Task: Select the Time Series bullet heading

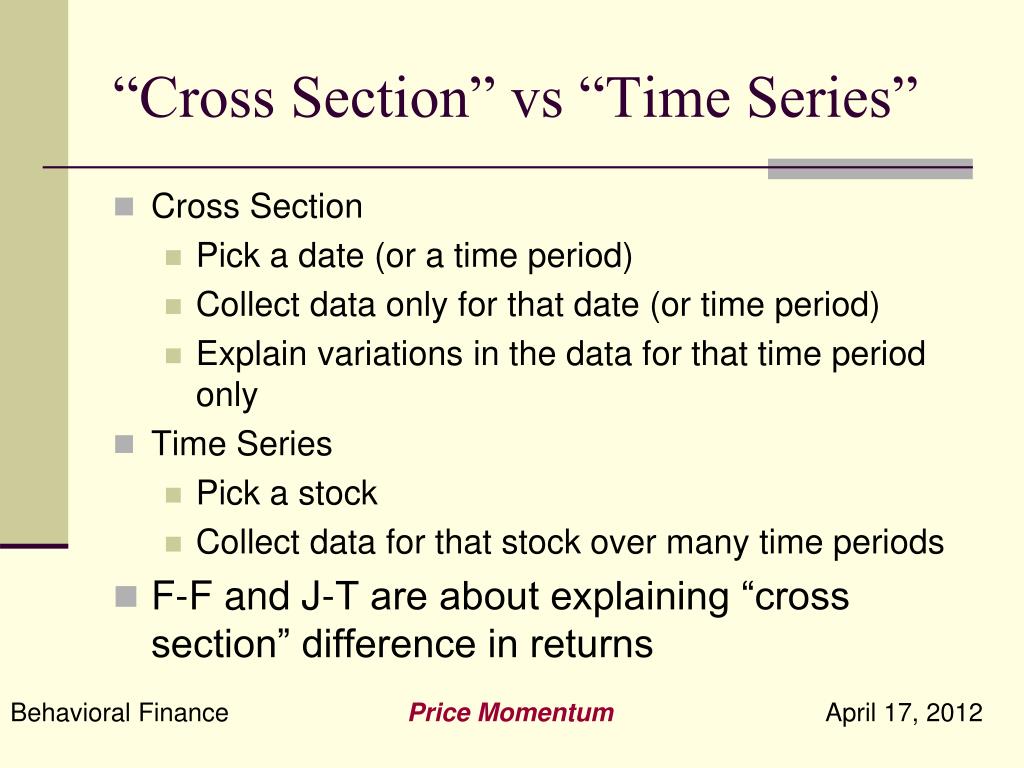Action: pyautogui.click(x=242, y=444)
